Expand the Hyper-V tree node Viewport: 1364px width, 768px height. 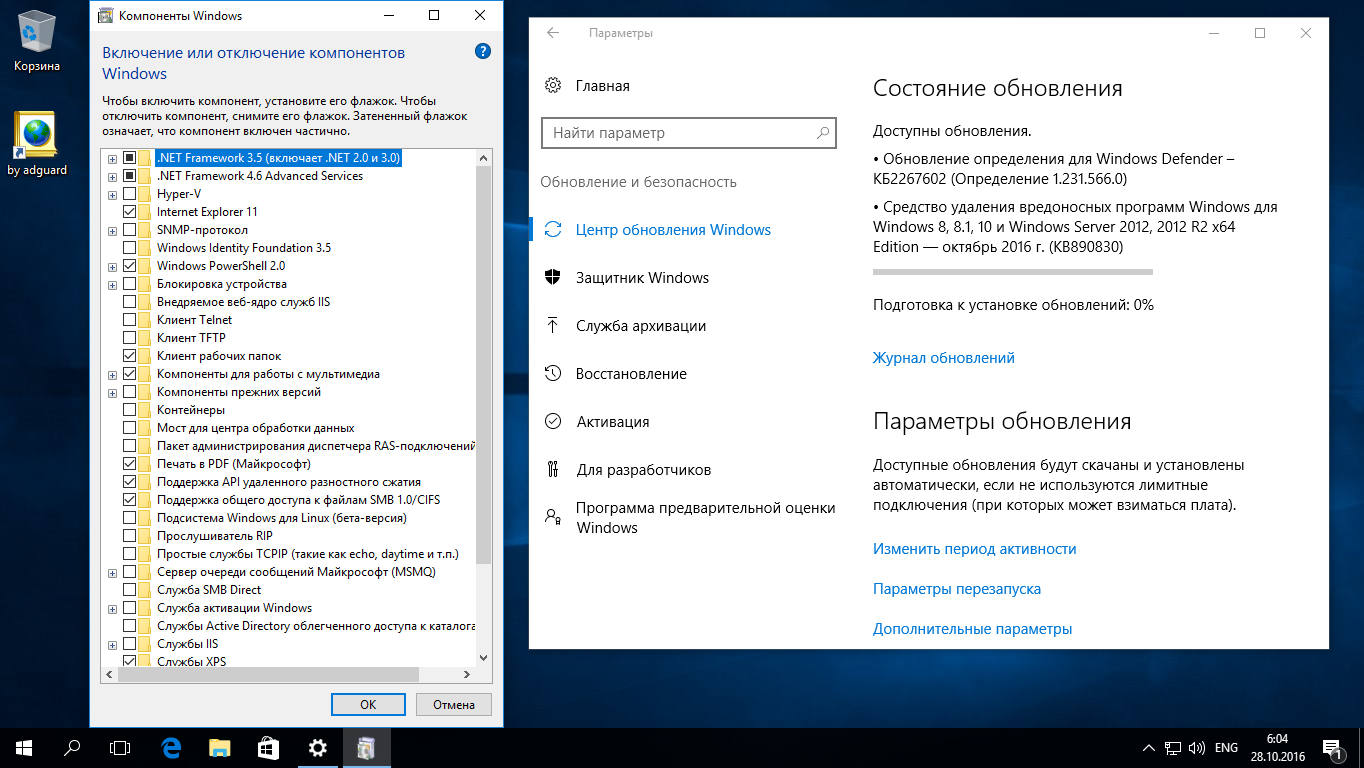(112, 194)
